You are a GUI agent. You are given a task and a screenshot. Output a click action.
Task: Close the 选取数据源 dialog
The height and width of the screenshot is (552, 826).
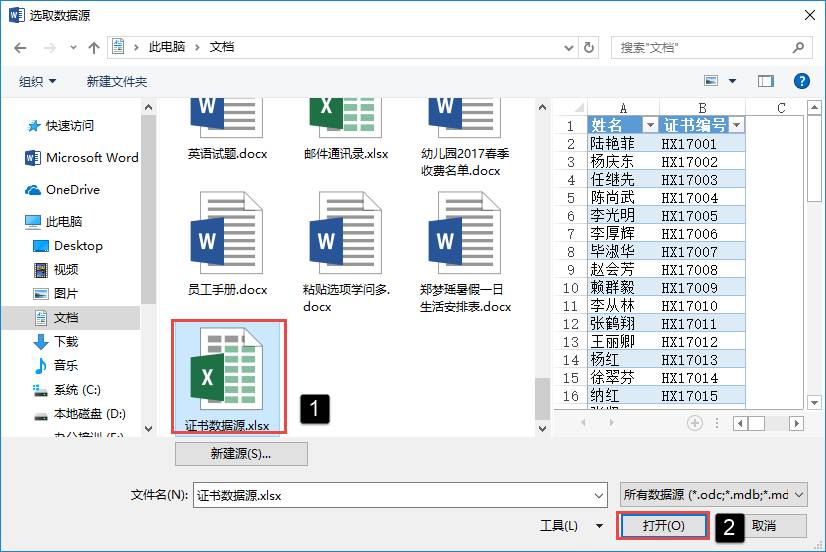(810, 15)
